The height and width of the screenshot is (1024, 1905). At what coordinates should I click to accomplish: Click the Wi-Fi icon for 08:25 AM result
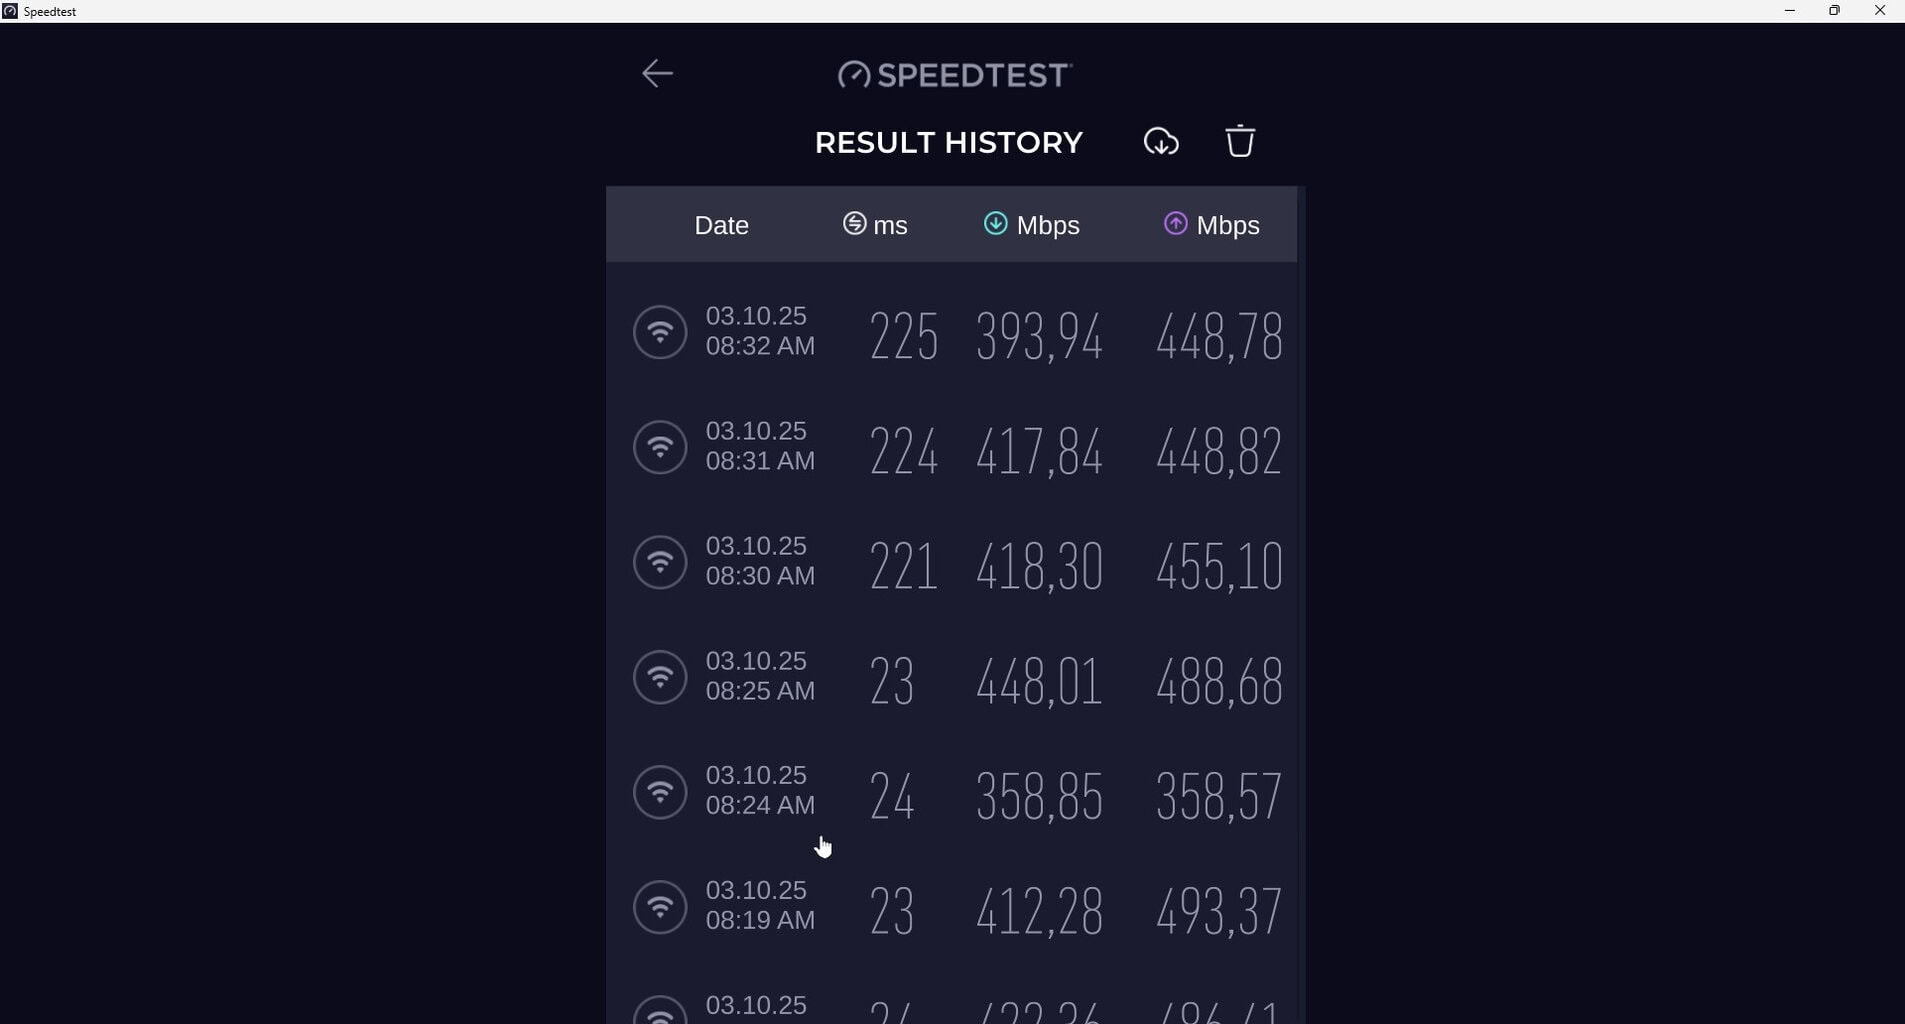click(x=660, y=677)
